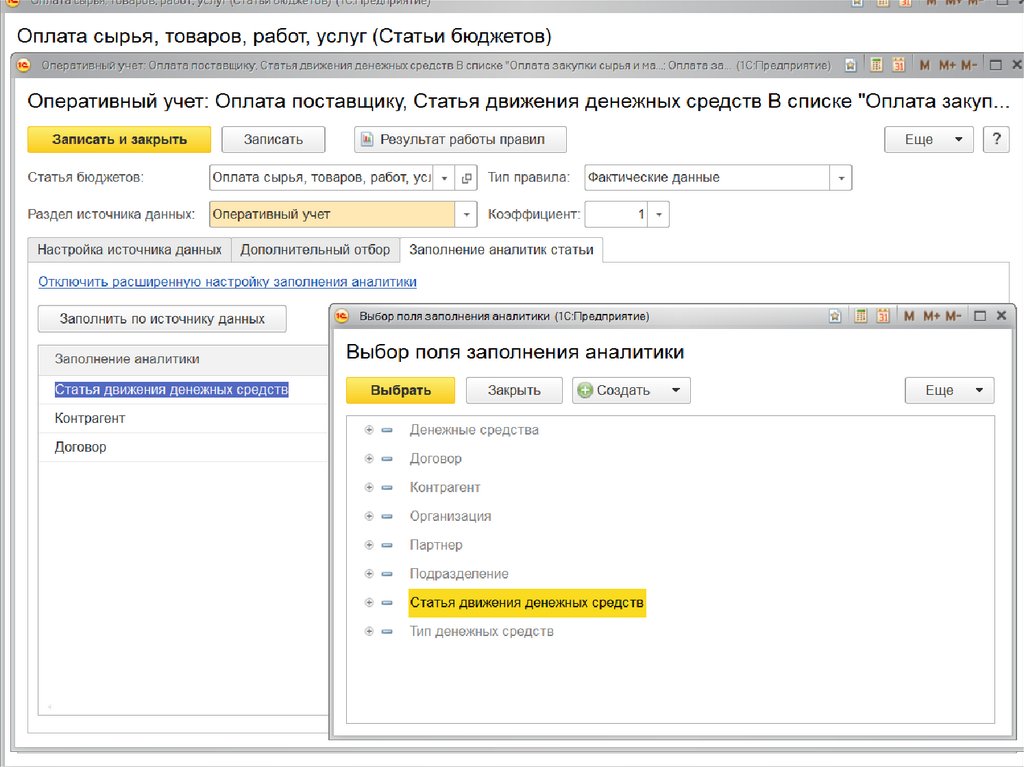Switch to Настройка источника данных tab
Viewport: 1024px width, 767px height.
[129, 250]
